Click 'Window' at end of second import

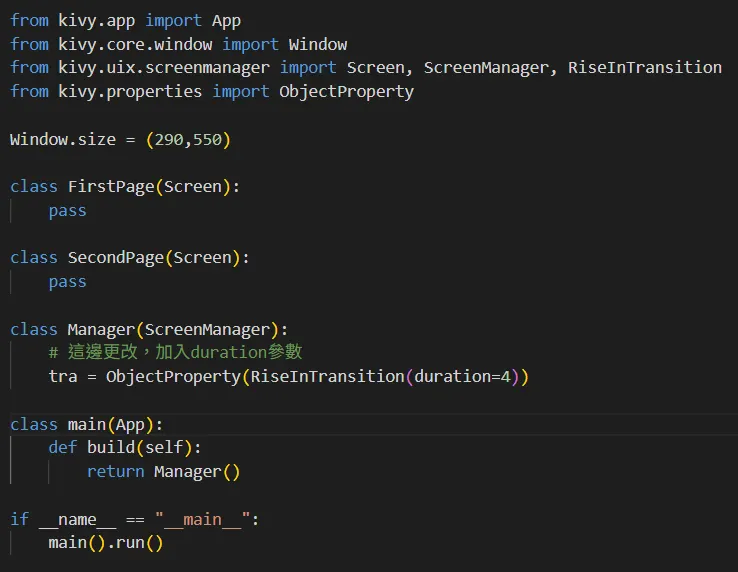pos(318,44)
